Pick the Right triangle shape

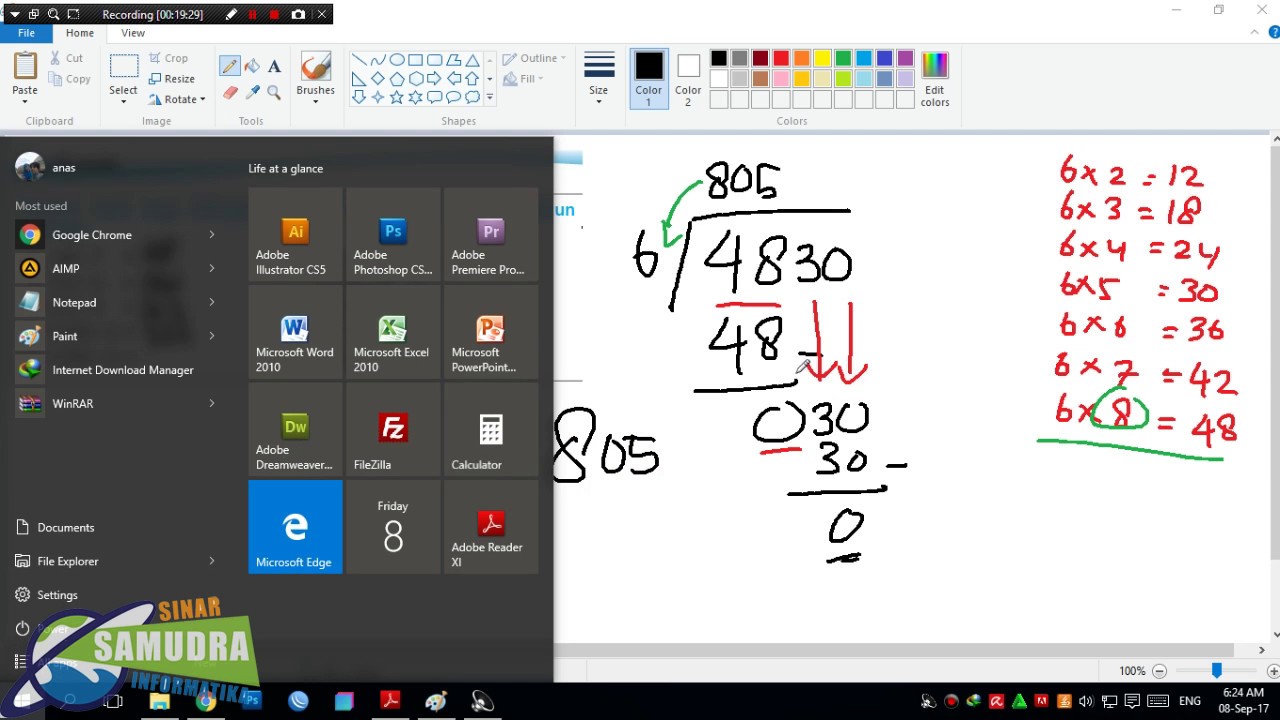(359, 78)
